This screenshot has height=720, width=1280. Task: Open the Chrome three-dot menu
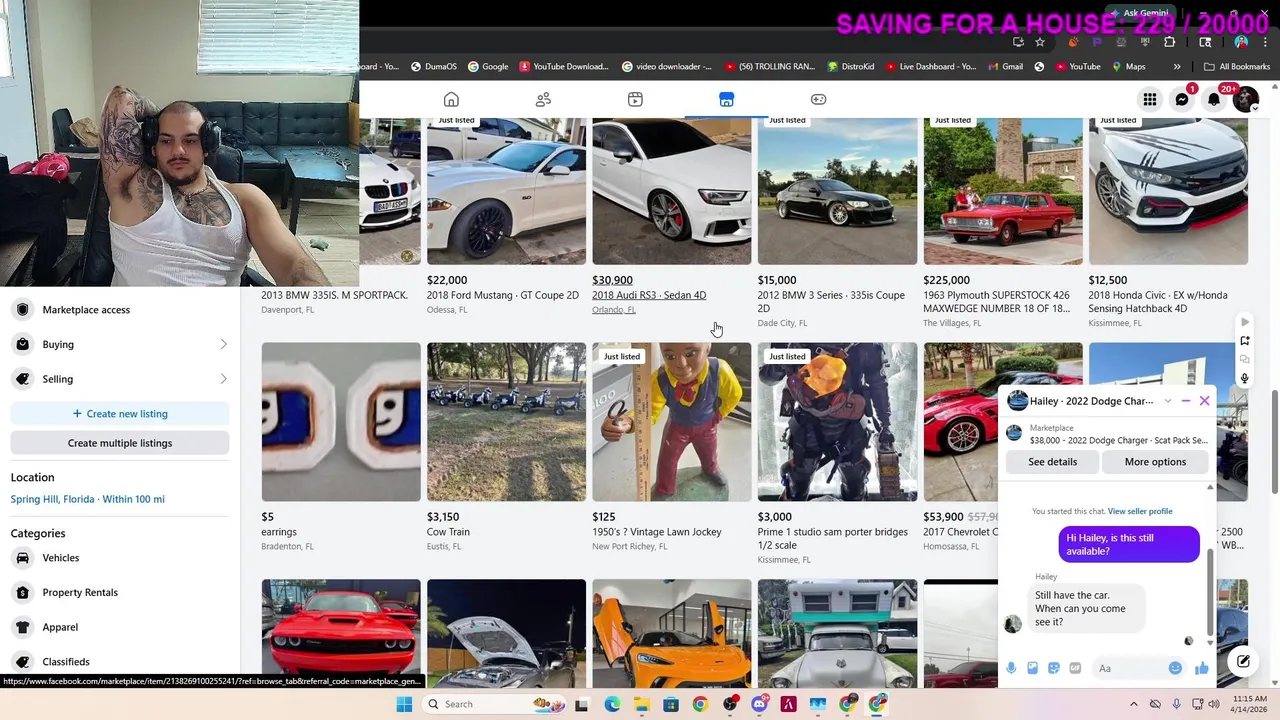click(1265, 42)
